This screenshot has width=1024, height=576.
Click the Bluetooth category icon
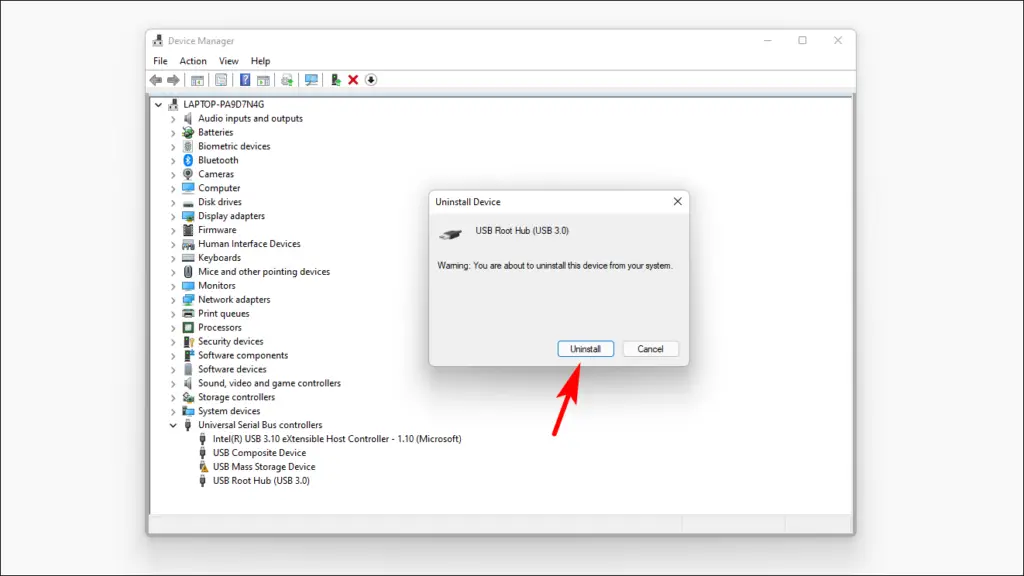pyautogui.click(x=188, y=160)
